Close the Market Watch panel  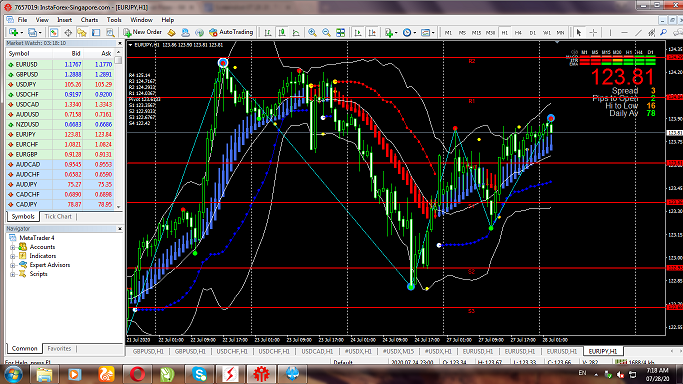(120, 44)
